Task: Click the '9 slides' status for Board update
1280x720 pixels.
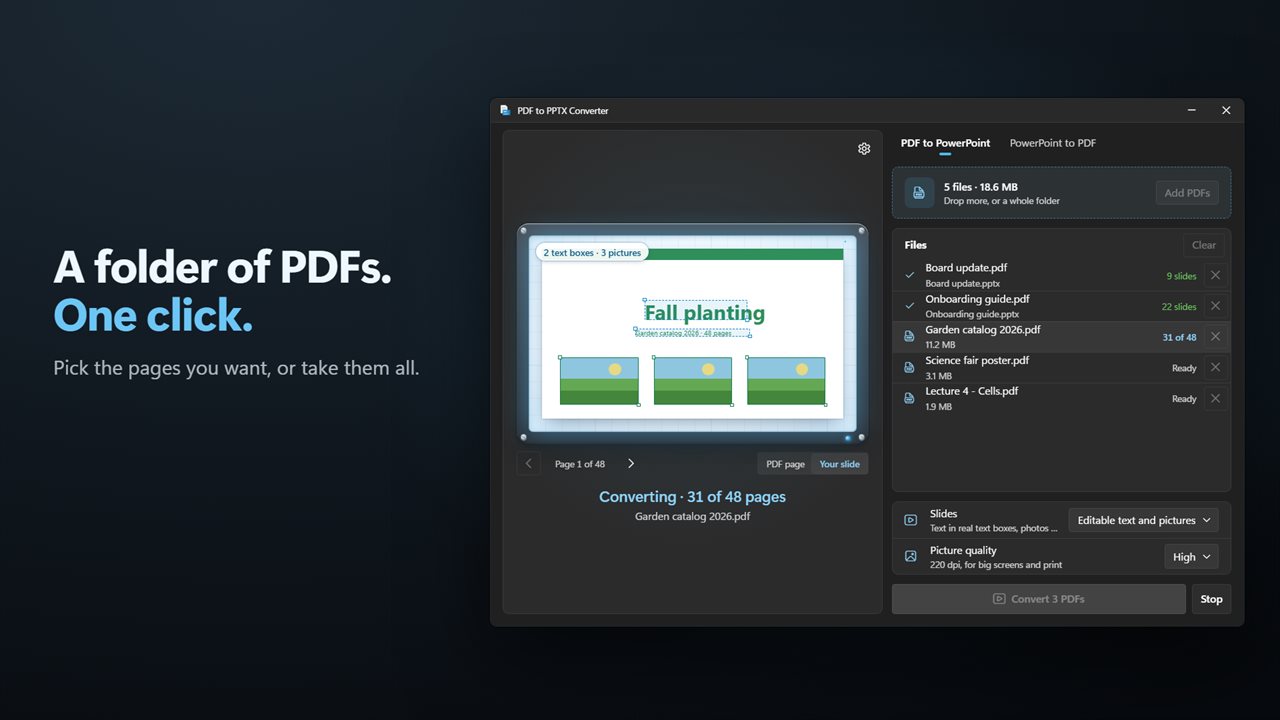Action: point(1181,276)
